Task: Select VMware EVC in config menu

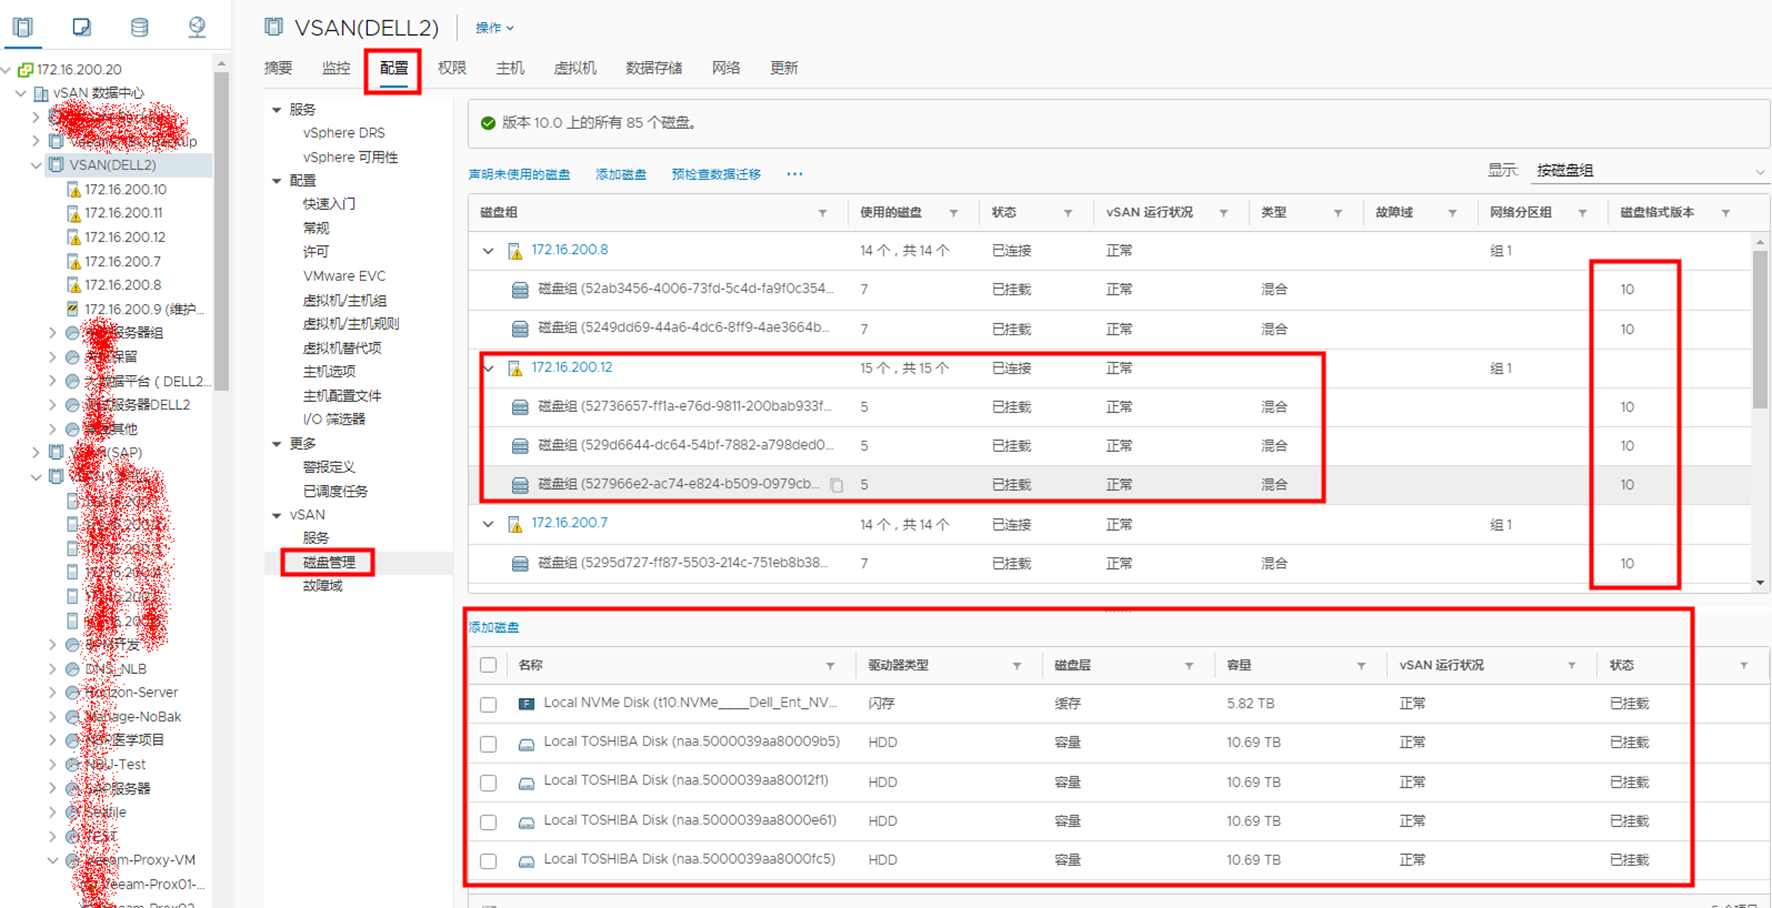Action: tap(344, 276)
